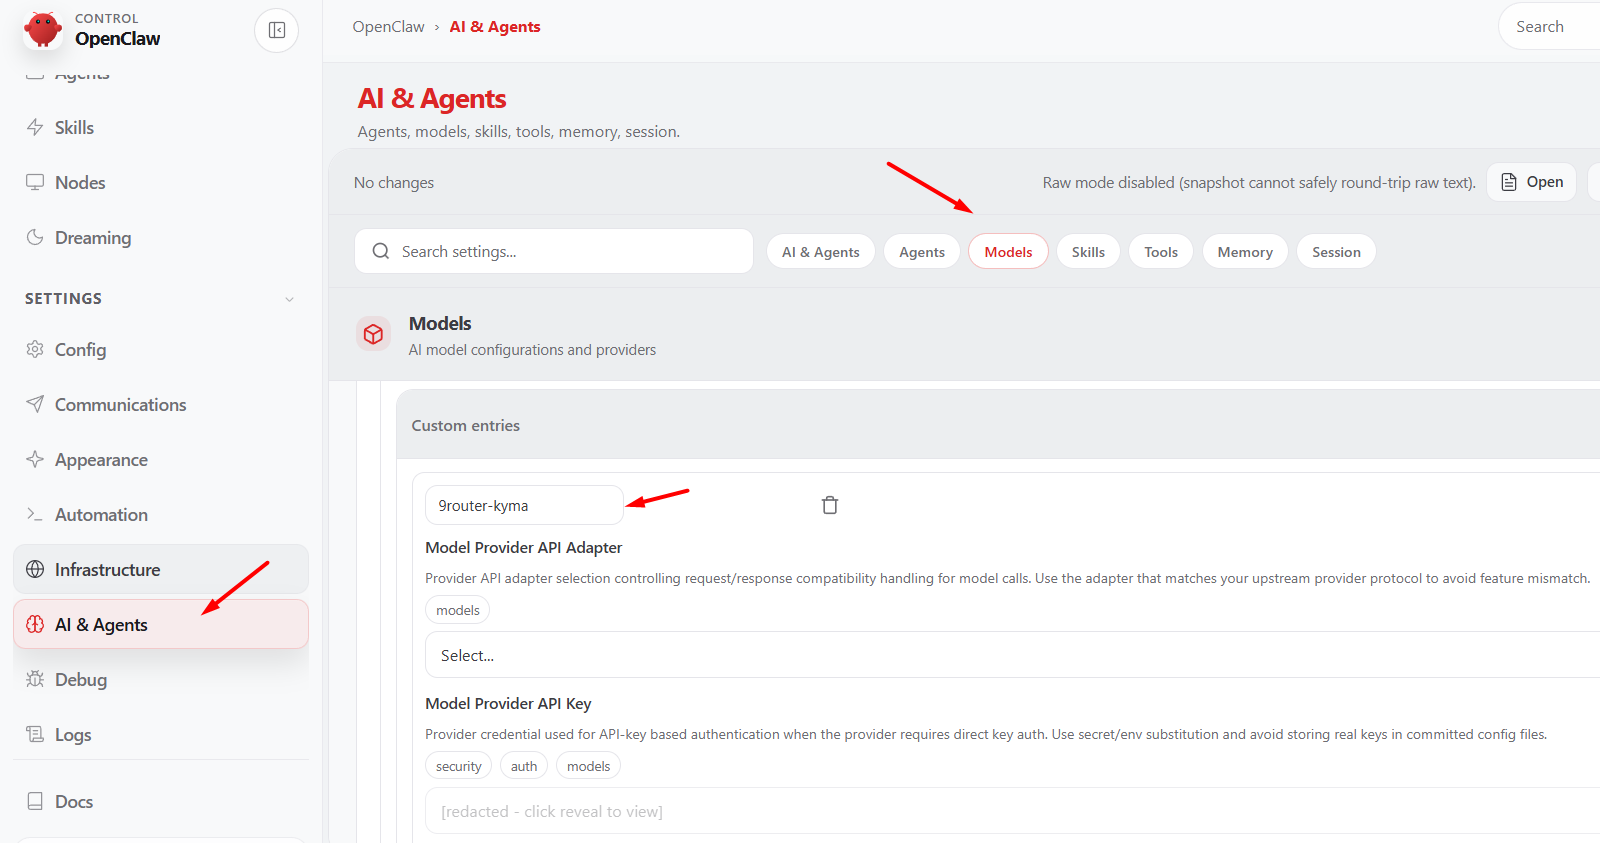The image size is (1600, 843).
Task: Click the Skills lightning bolt icon
Action: [35, 127]
